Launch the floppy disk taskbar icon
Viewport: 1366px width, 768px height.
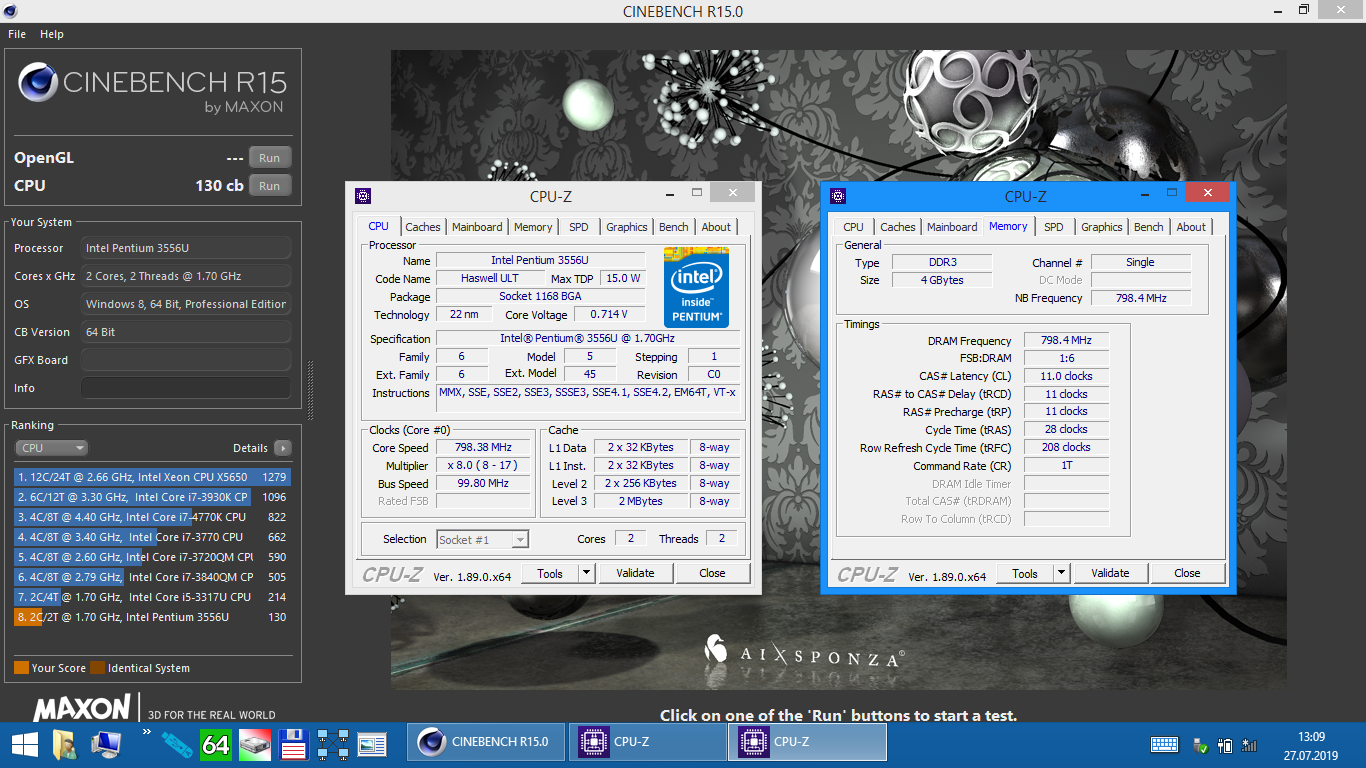(293, 744)
